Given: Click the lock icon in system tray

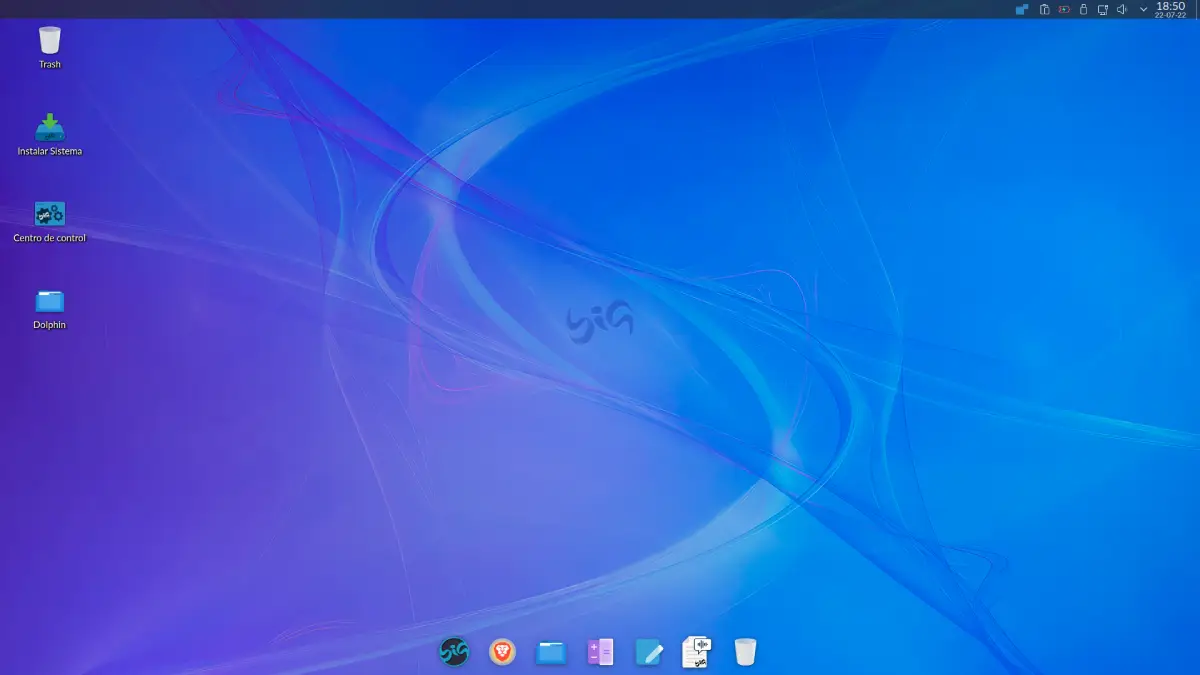Looking at the screenshot, I should [x=1083, y=10].
